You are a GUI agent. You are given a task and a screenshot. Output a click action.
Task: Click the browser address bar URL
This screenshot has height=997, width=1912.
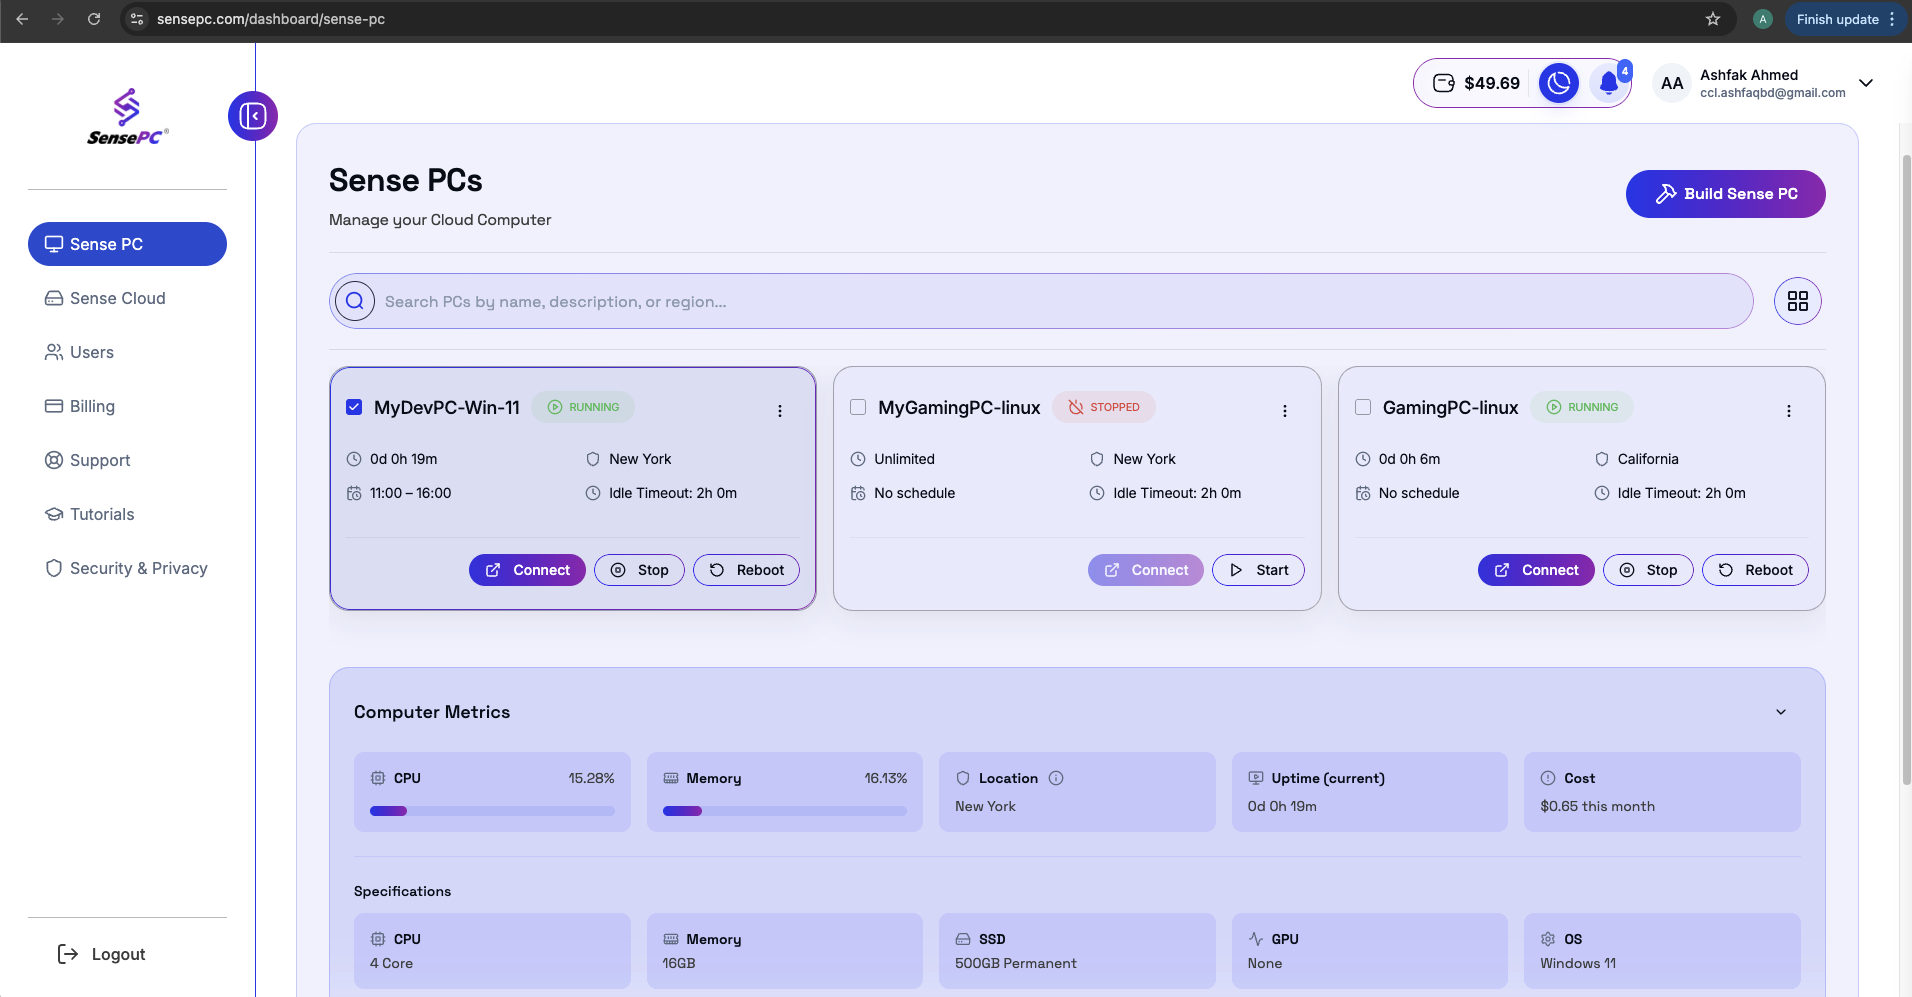[x=271, y=19]
